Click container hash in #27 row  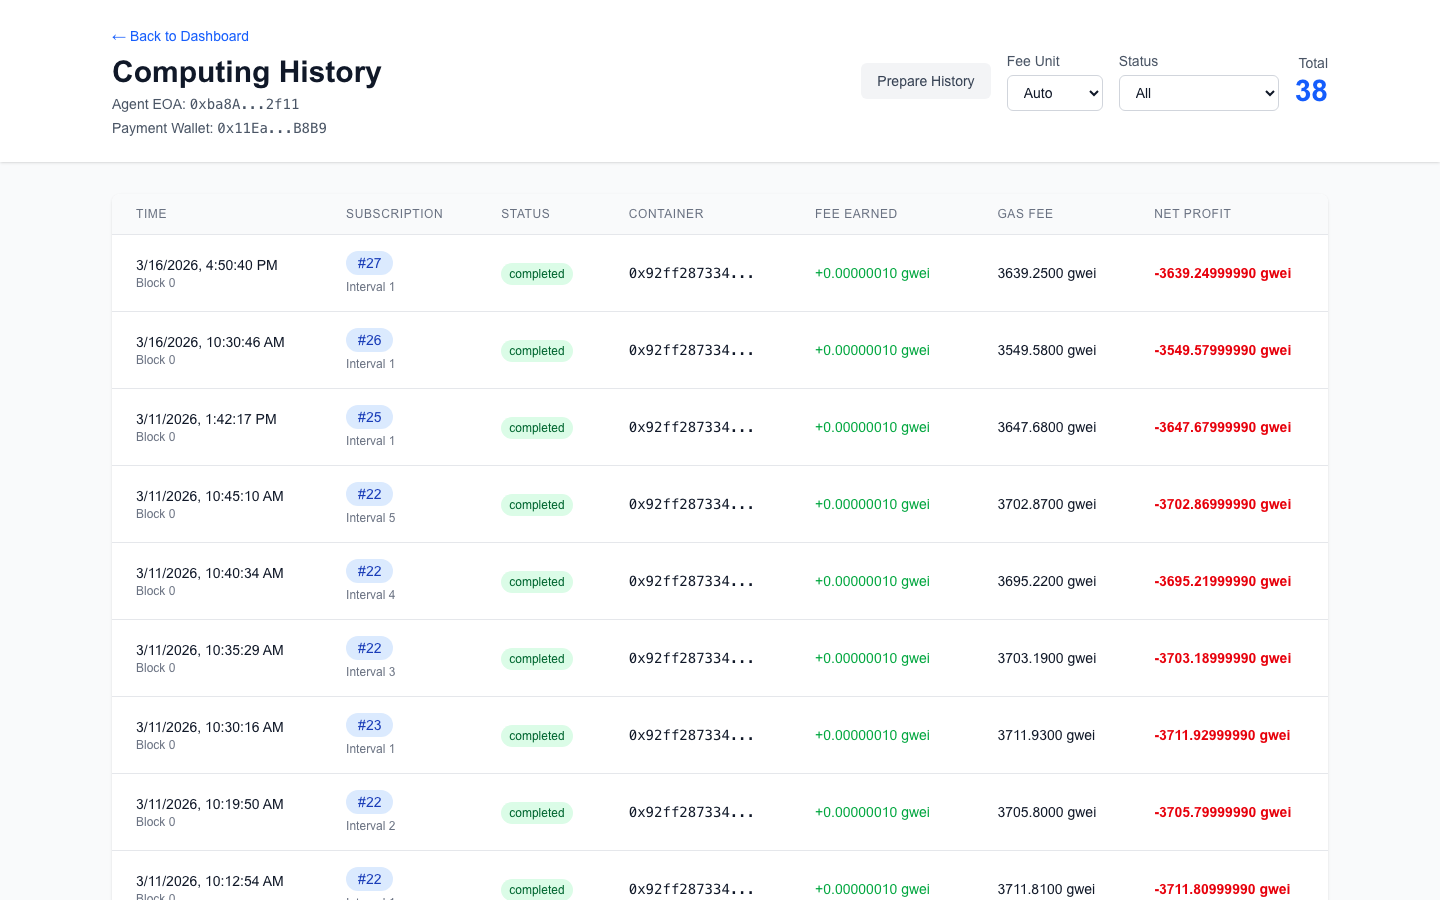click(691, 273)
